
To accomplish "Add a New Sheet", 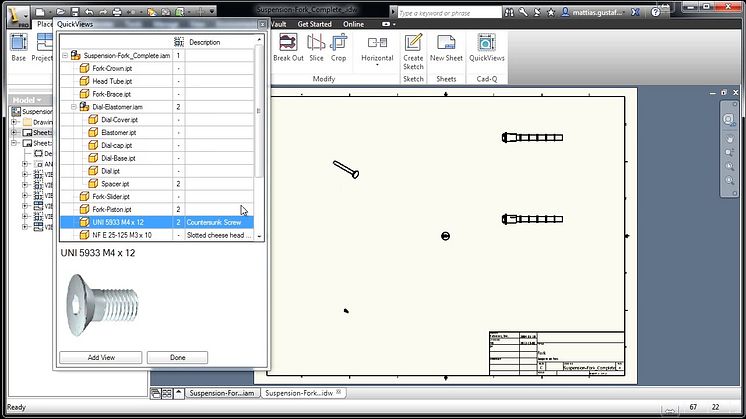I will point(446,48).
